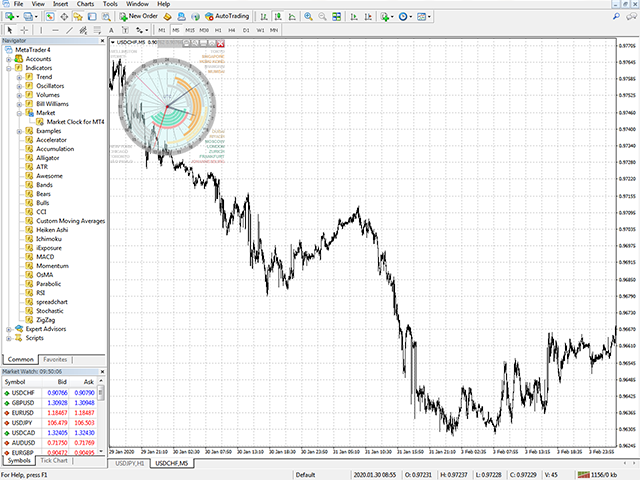Image resolution: width=640 pixels, height=480 pixels.
Task: Open the chart templates icon
Action: (x=422, y=16)
